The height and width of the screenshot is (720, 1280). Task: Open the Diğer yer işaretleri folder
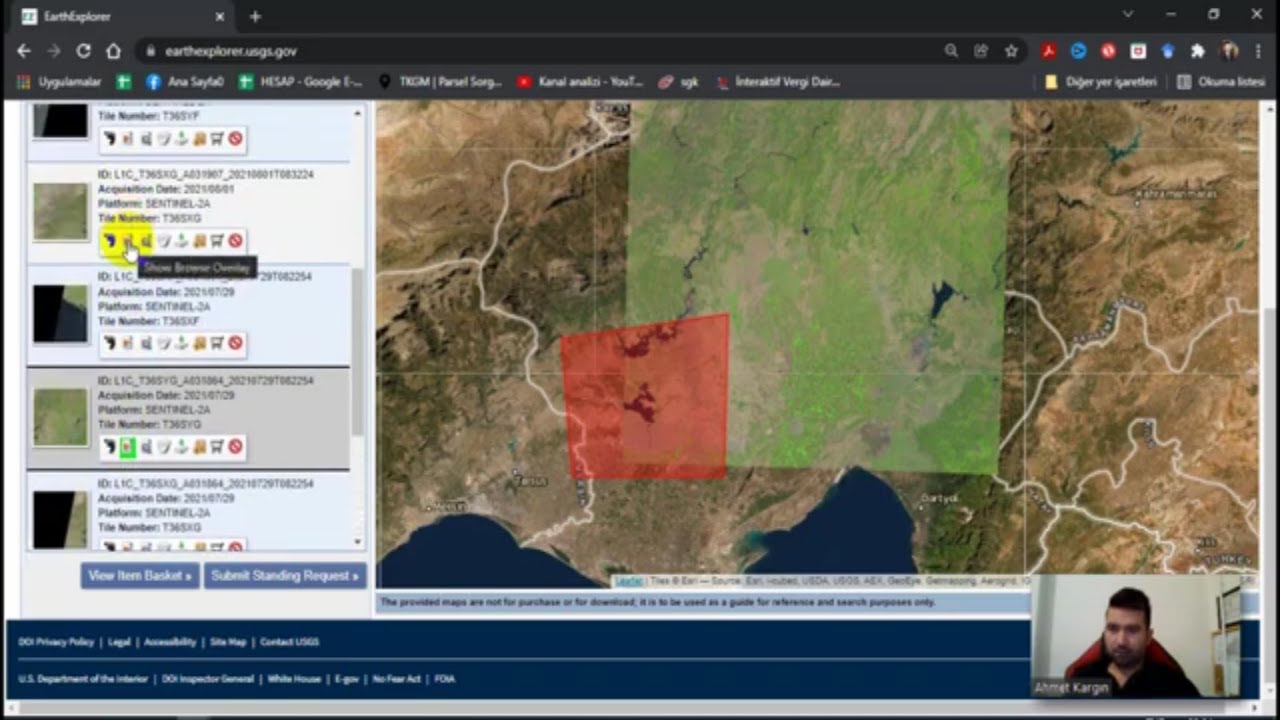tap(1101, 82)
